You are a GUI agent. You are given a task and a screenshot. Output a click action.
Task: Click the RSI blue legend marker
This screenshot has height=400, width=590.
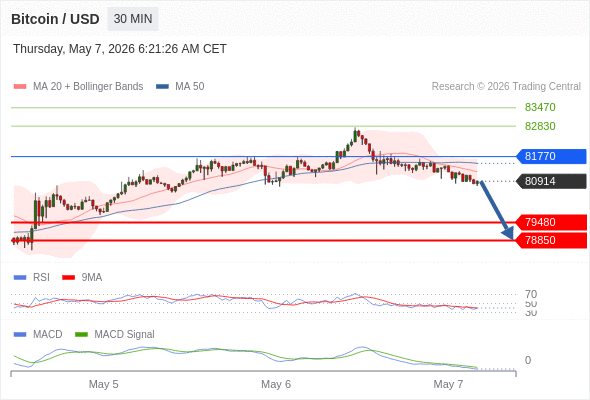point(20,278)
